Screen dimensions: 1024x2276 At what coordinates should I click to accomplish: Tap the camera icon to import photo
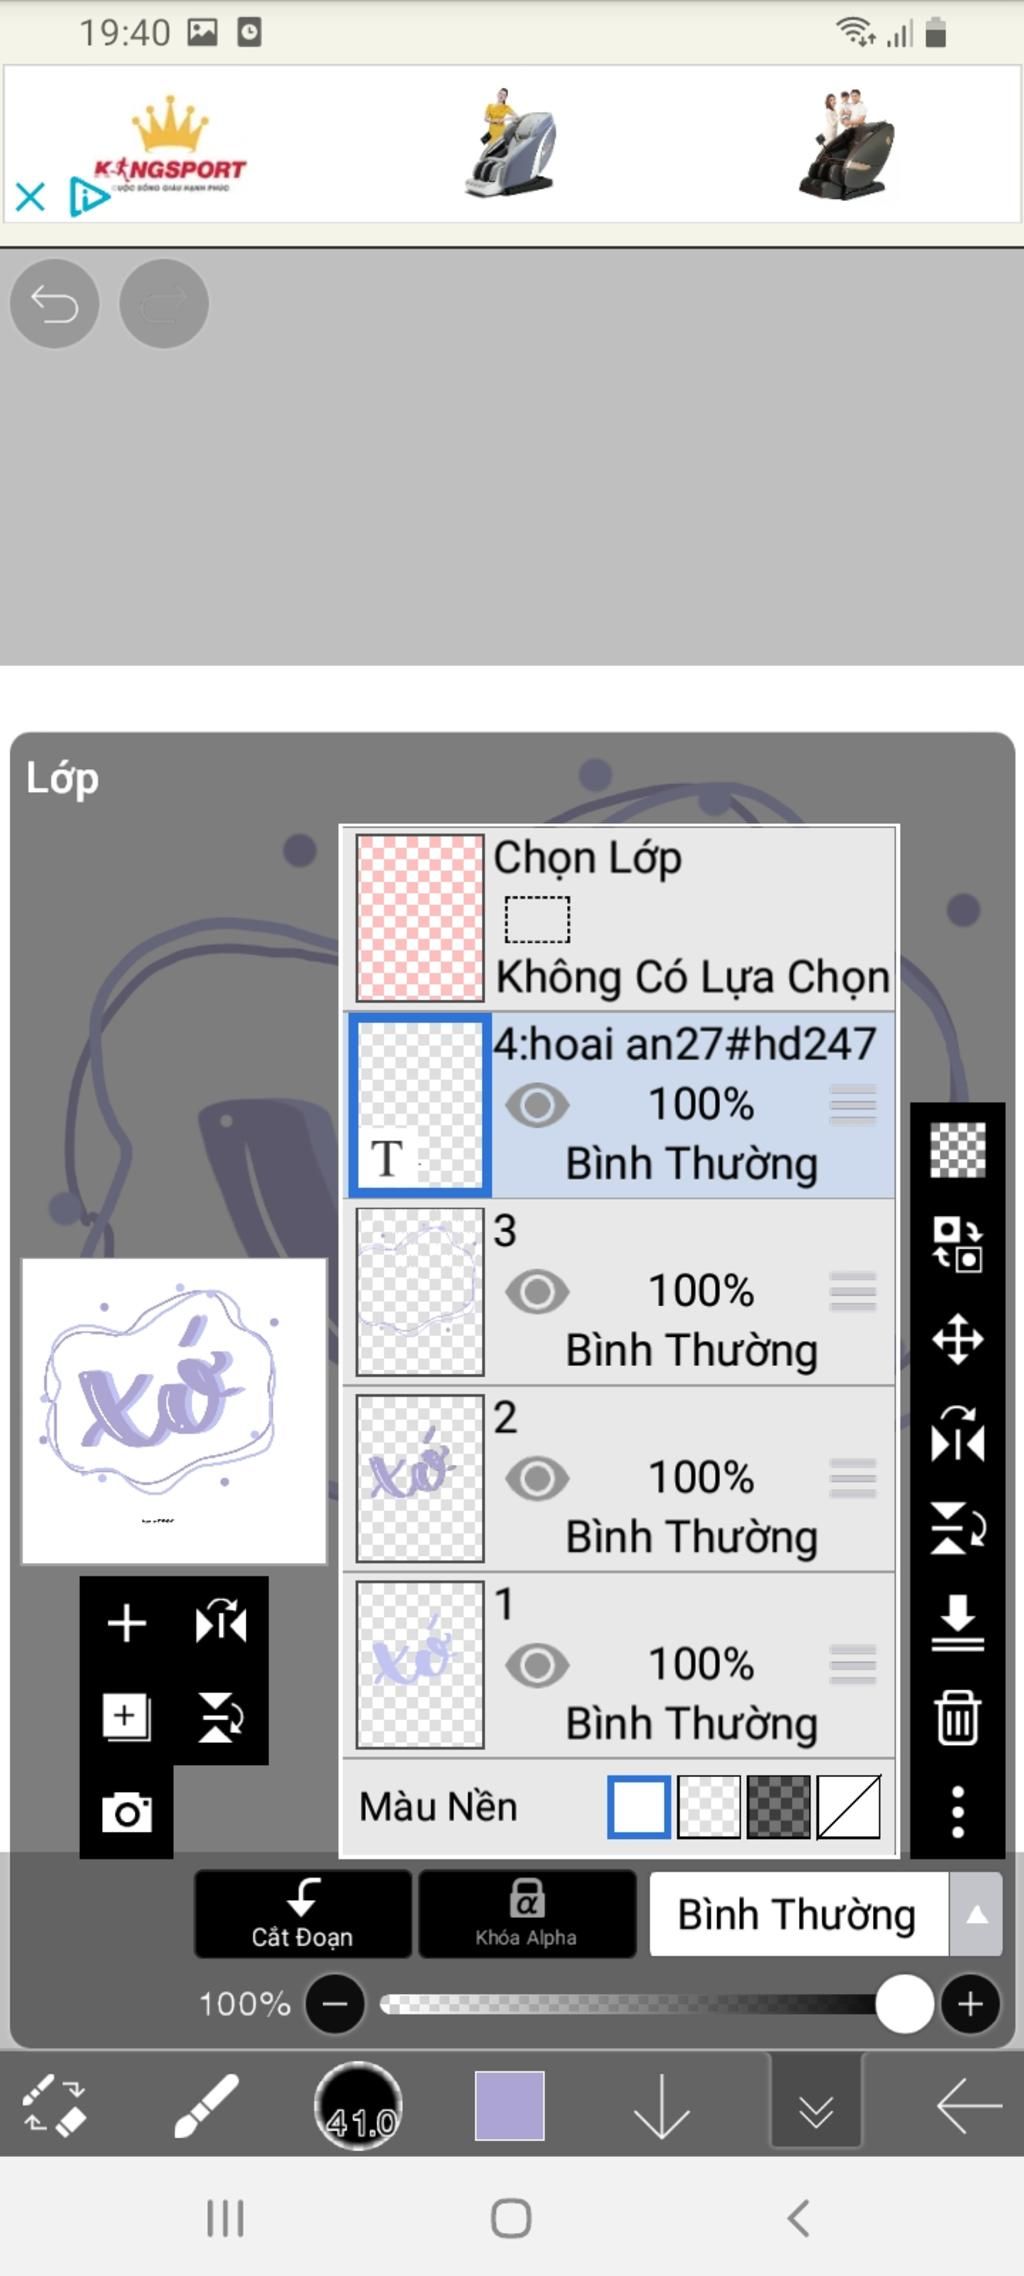(x=127, y=1811)
